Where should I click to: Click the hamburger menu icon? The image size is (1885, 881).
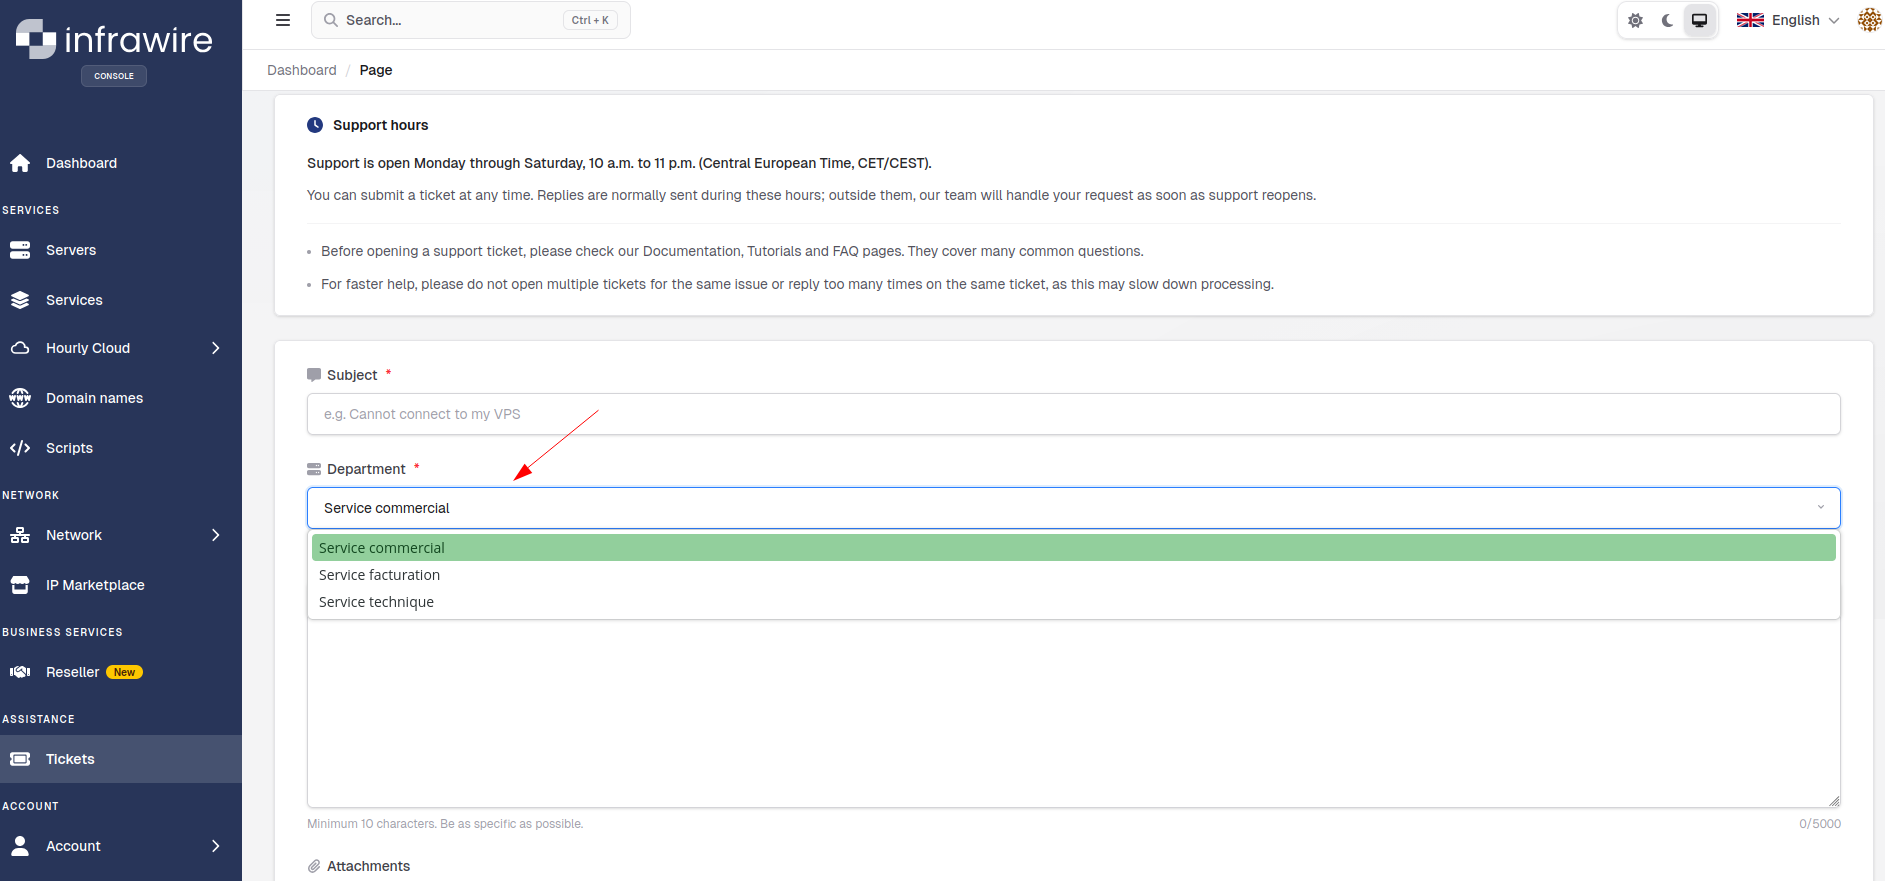pos(283,20)
